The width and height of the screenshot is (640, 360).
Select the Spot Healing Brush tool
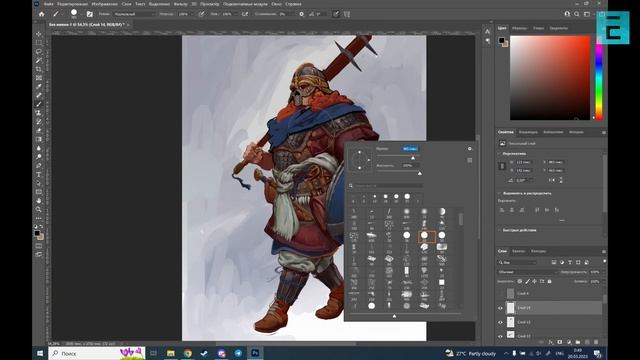tap(39, 95)
